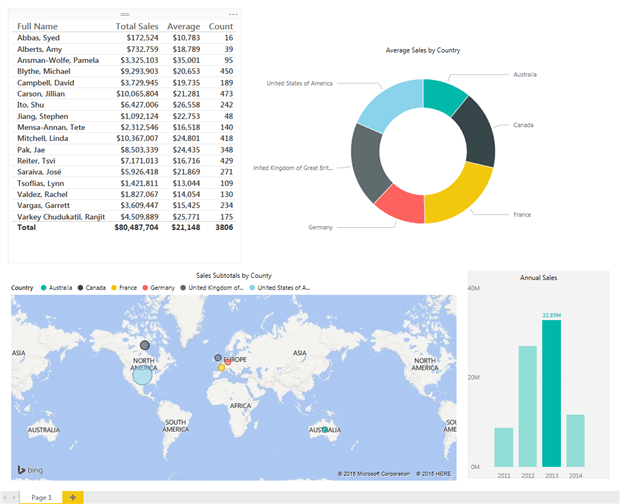Select the highlighted 2013 bar in Annual Sales
620x504 pixels.
[x=552, y=393]
